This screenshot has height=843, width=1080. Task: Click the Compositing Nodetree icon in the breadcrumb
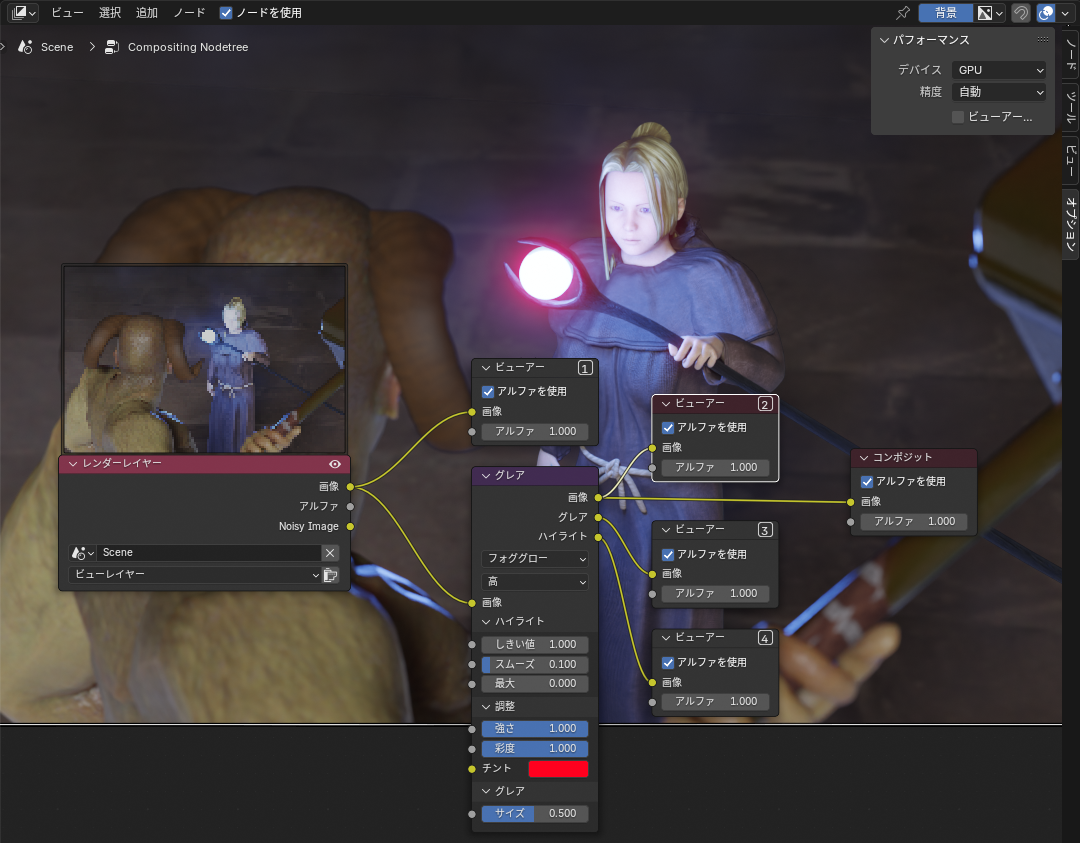point(112,46)
